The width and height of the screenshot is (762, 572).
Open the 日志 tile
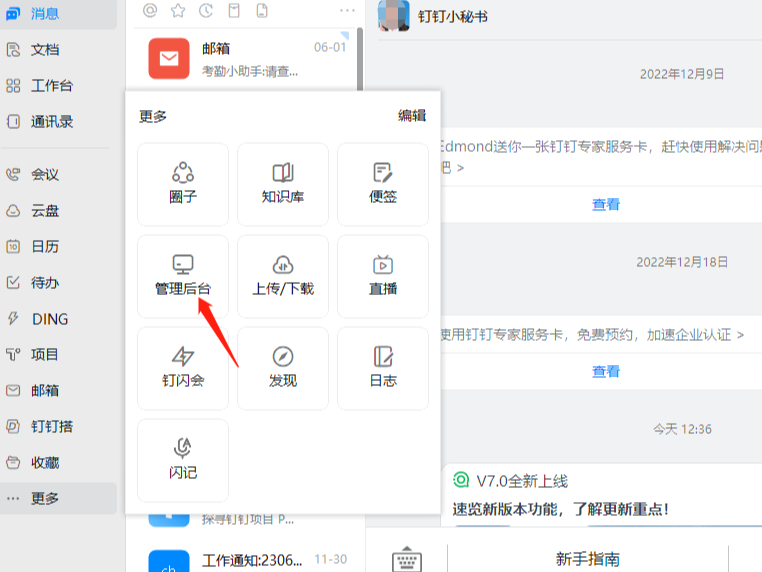383,368
